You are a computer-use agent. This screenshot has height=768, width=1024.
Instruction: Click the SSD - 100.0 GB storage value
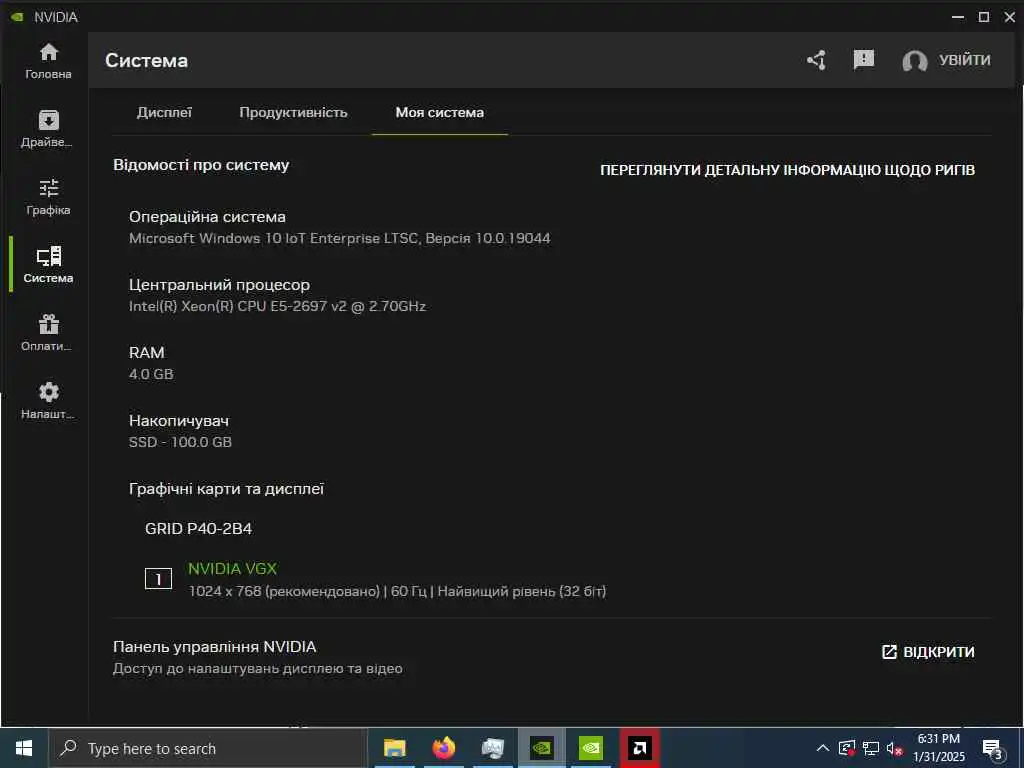(180, 442)
